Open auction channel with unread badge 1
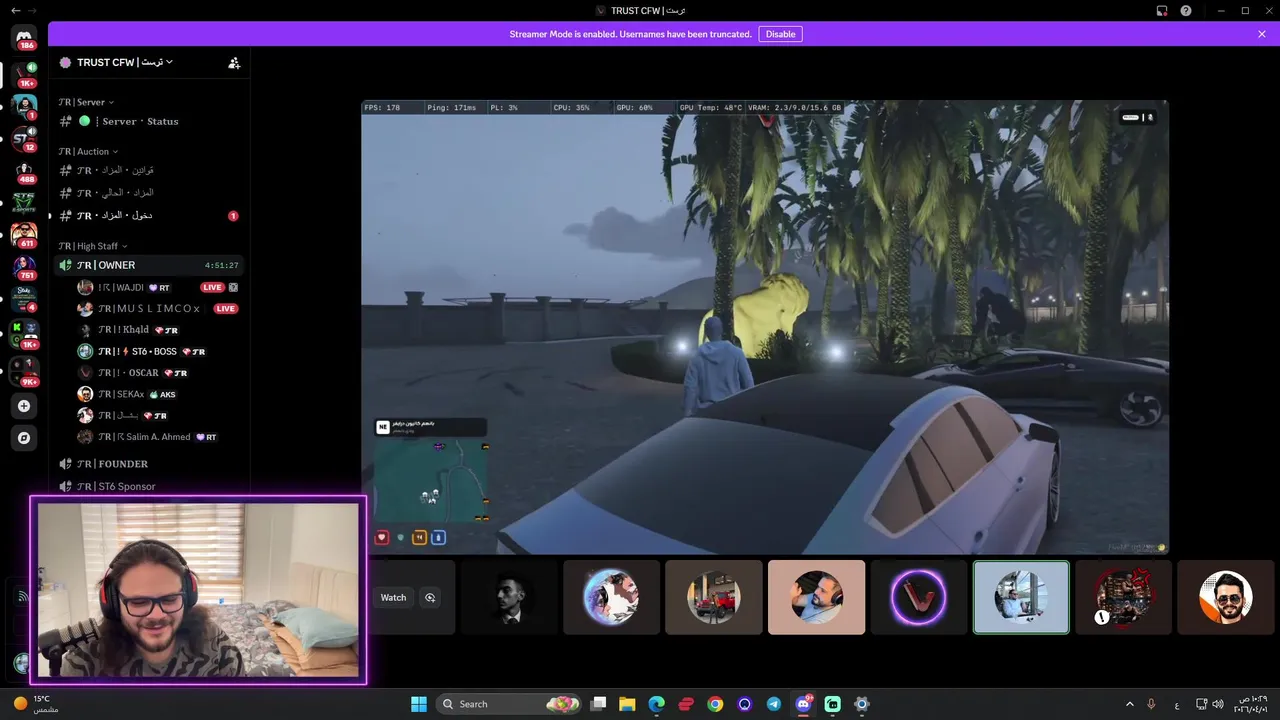 pos(148,215)
